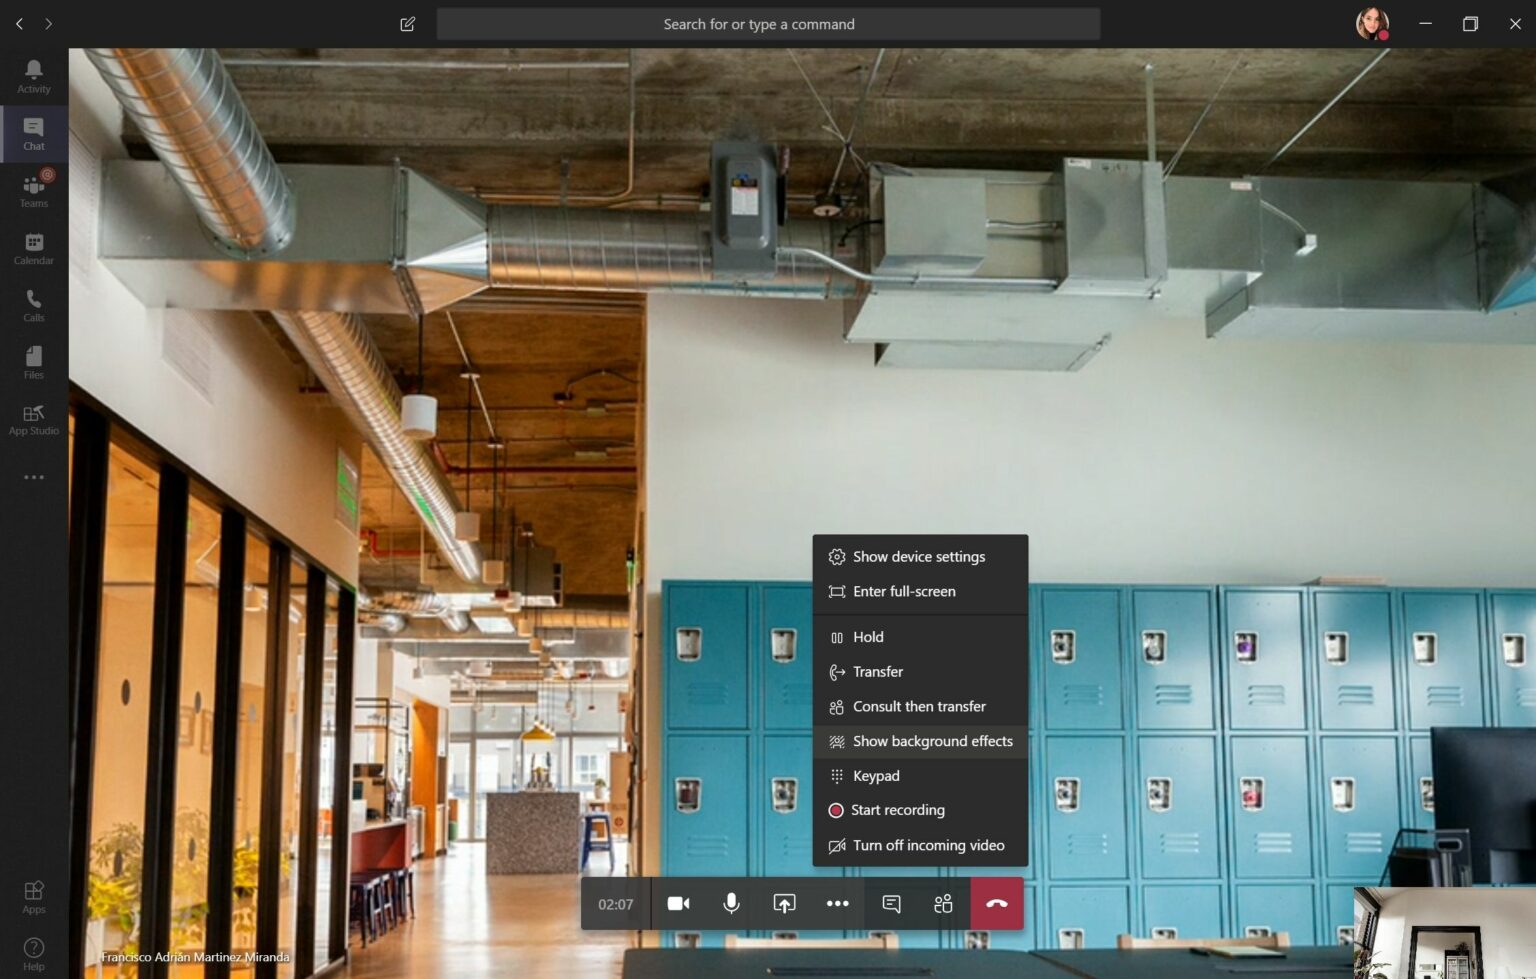Turn off incoming video
Screen dimensions: 1536x979
coord(928,845)
